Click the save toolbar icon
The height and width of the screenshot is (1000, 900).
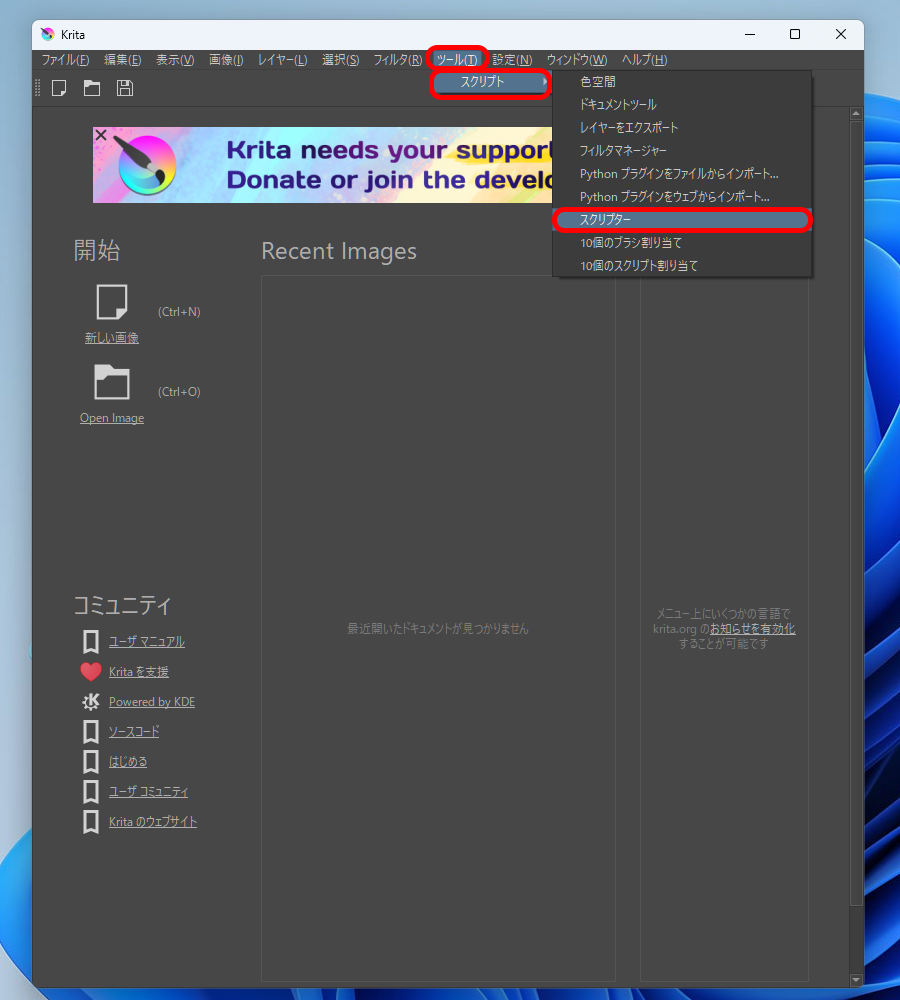click(x=125, y=88)
